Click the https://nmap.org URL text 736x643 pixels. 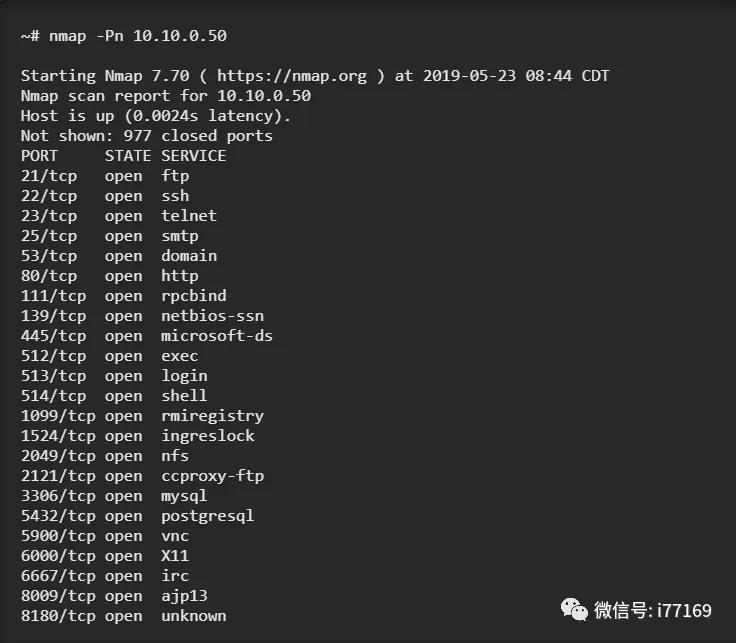click(x=292, y=76)
